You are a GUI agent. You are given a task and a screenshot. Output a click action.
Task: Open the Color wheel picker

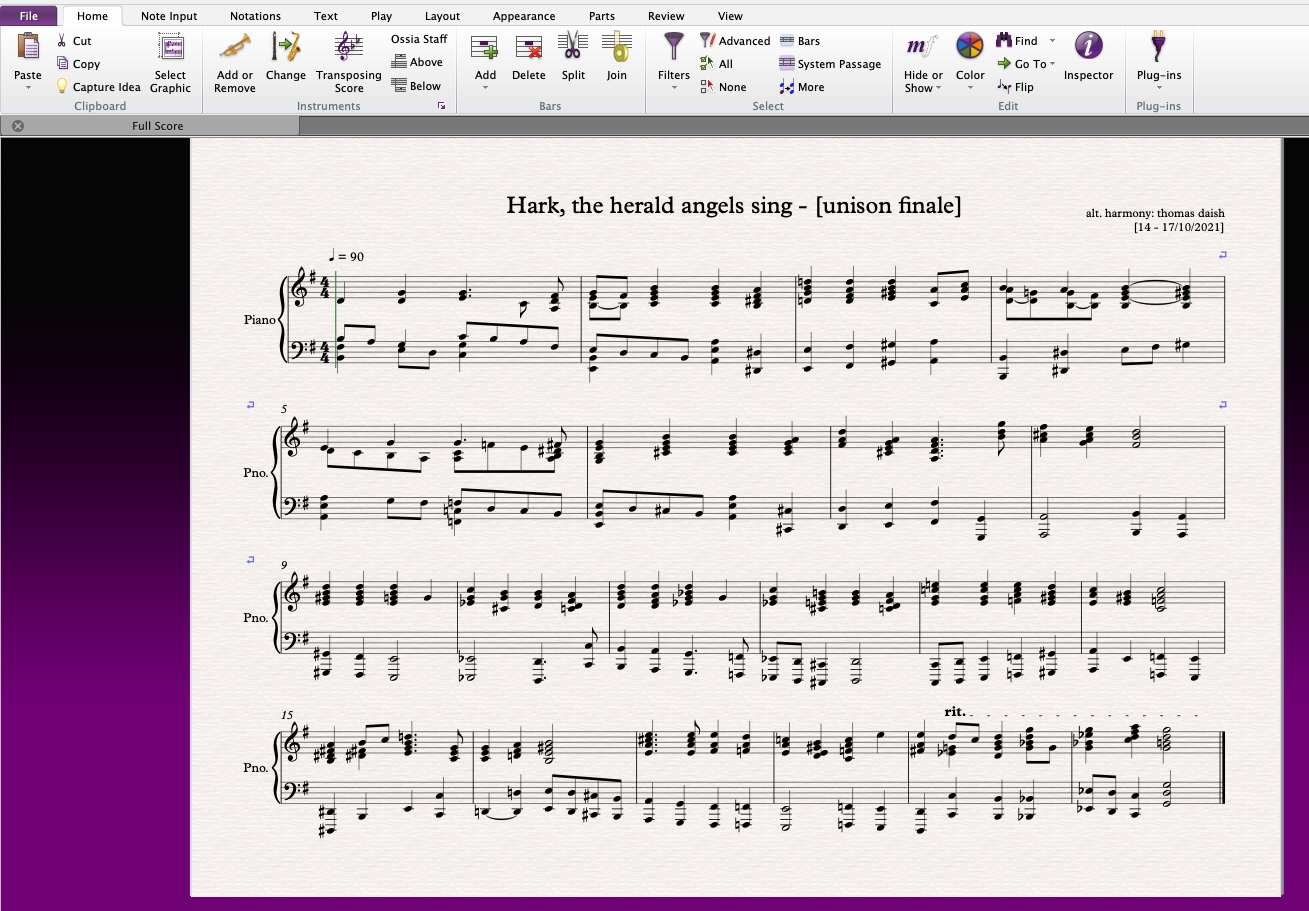[970, 48]
